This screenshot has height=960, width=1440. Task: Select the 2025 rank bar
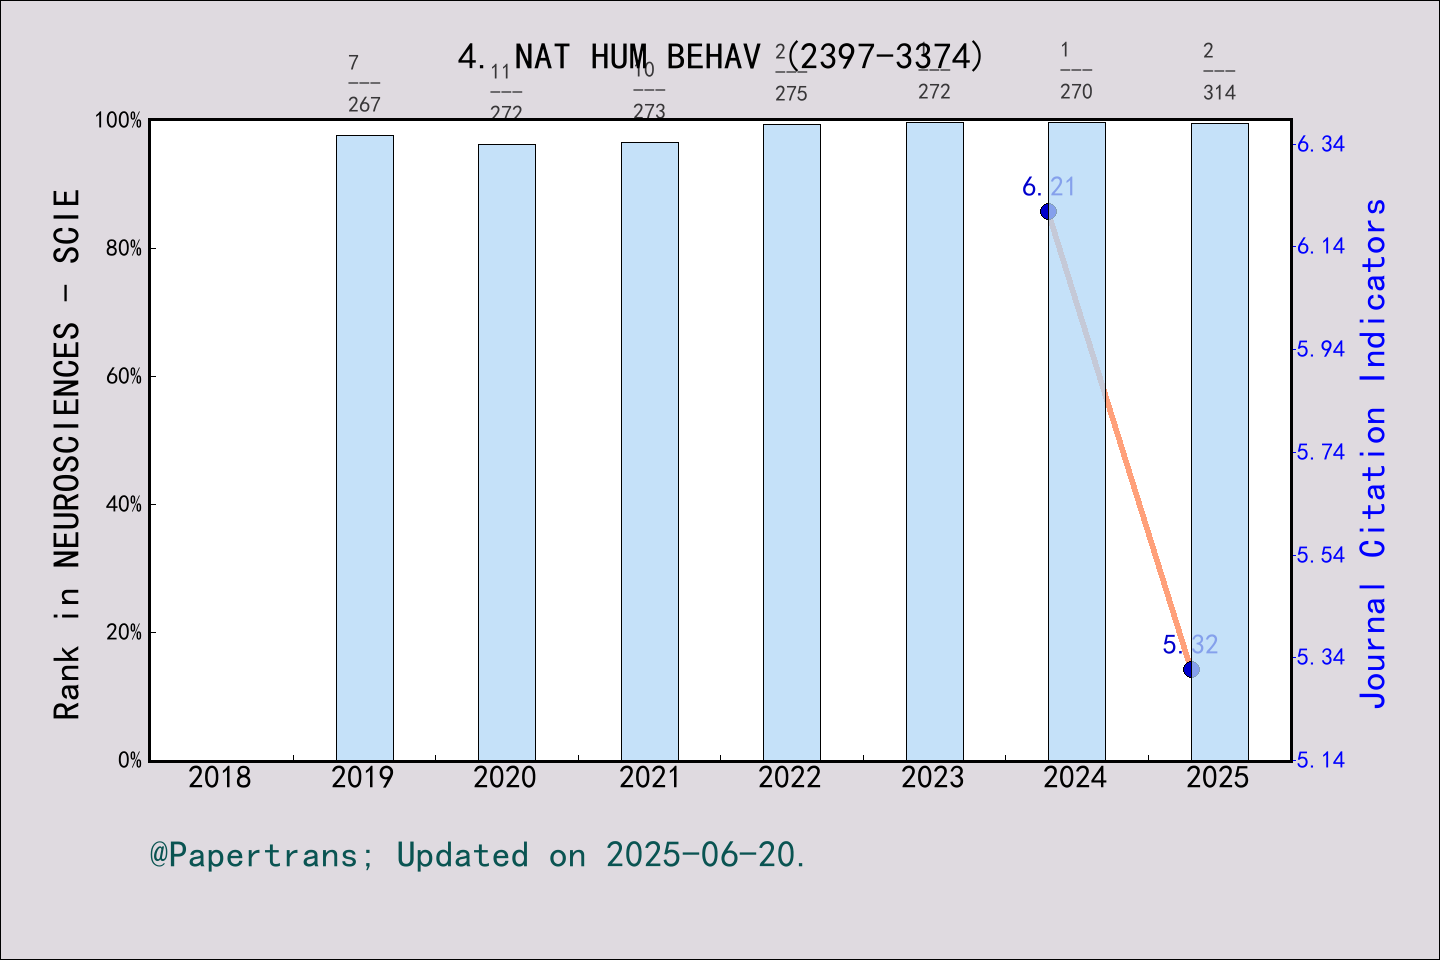pos(1219,442)
